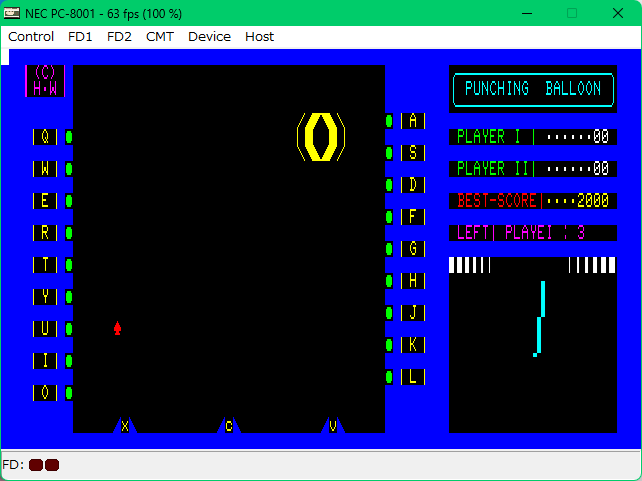Click the C launcher at bottom
Screen dimensions: 642x481
[x=229, y=426]
